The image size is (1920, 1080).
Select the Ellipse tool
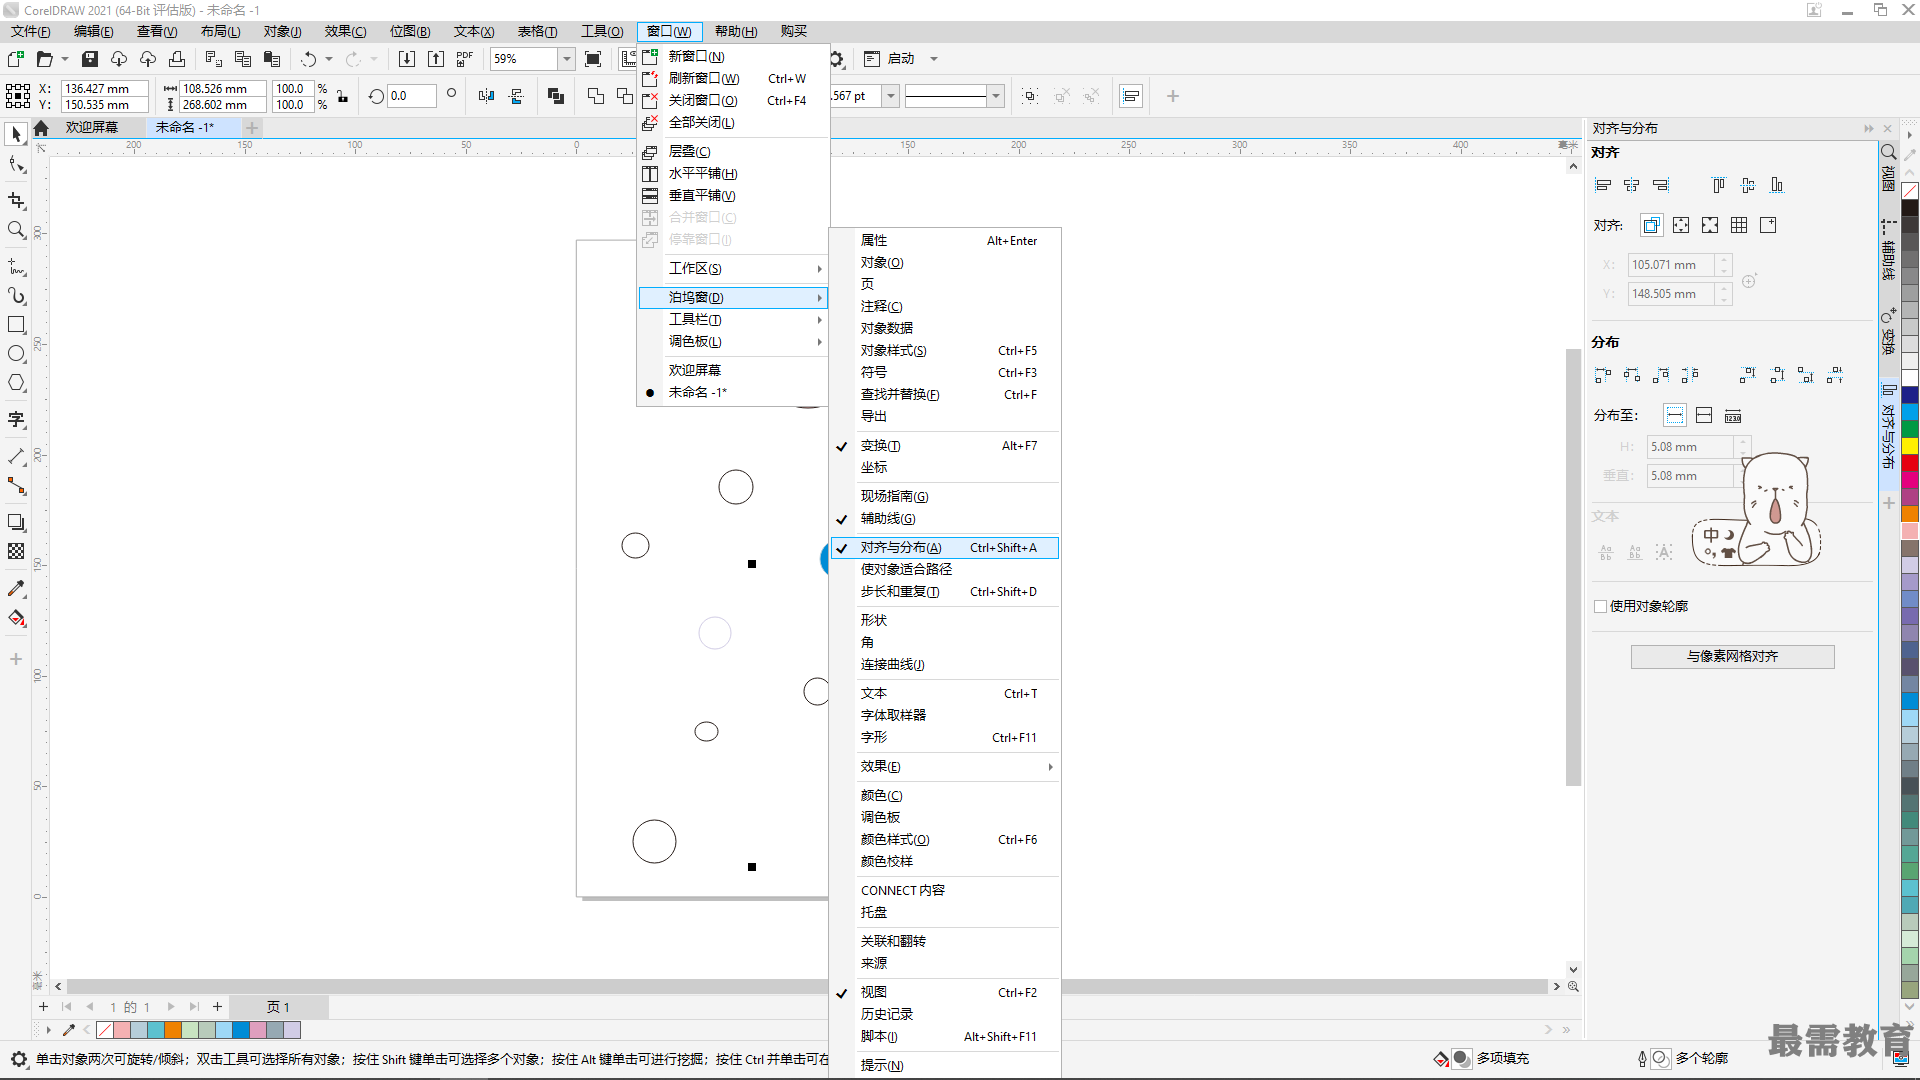pyautogui.click(x=16, y=354)
